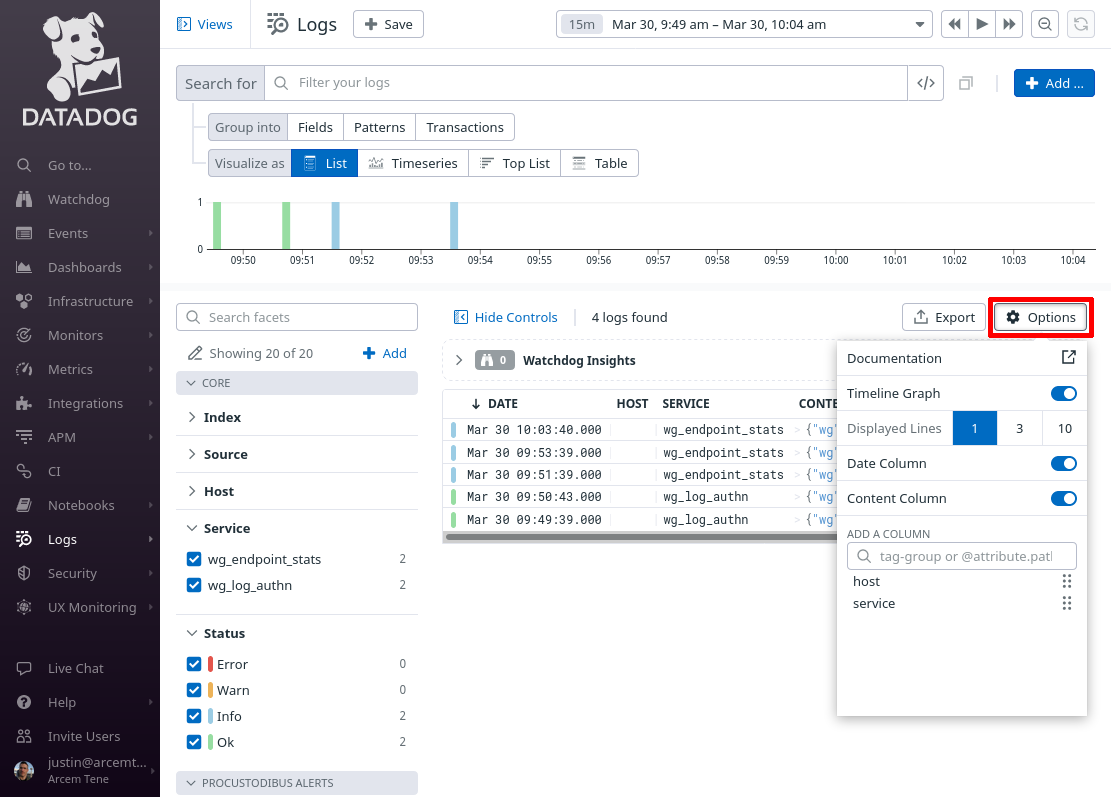Open CI in the sidebar
1111x797 pixels.
[54, 471]
